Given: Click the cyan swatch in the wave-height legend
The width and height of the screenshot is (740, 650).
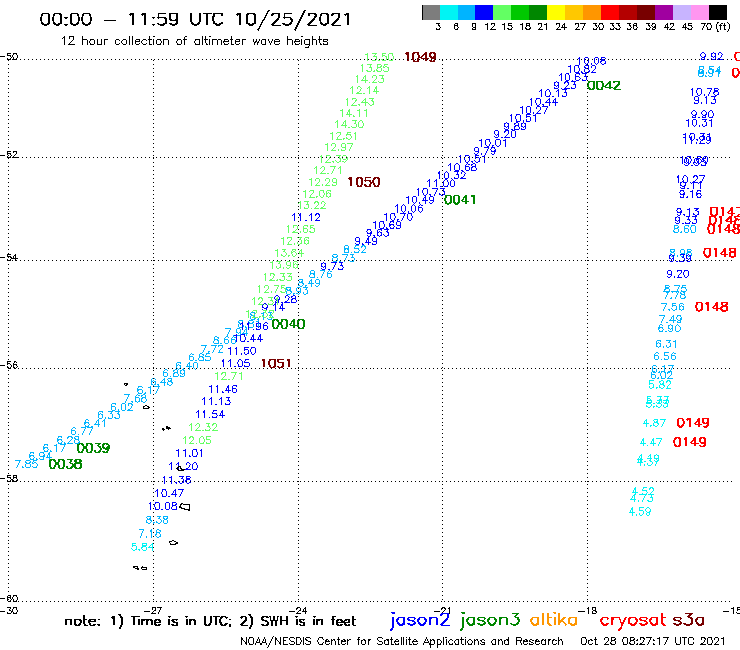Looking at the screenshot, I should [x=449, y=12].
